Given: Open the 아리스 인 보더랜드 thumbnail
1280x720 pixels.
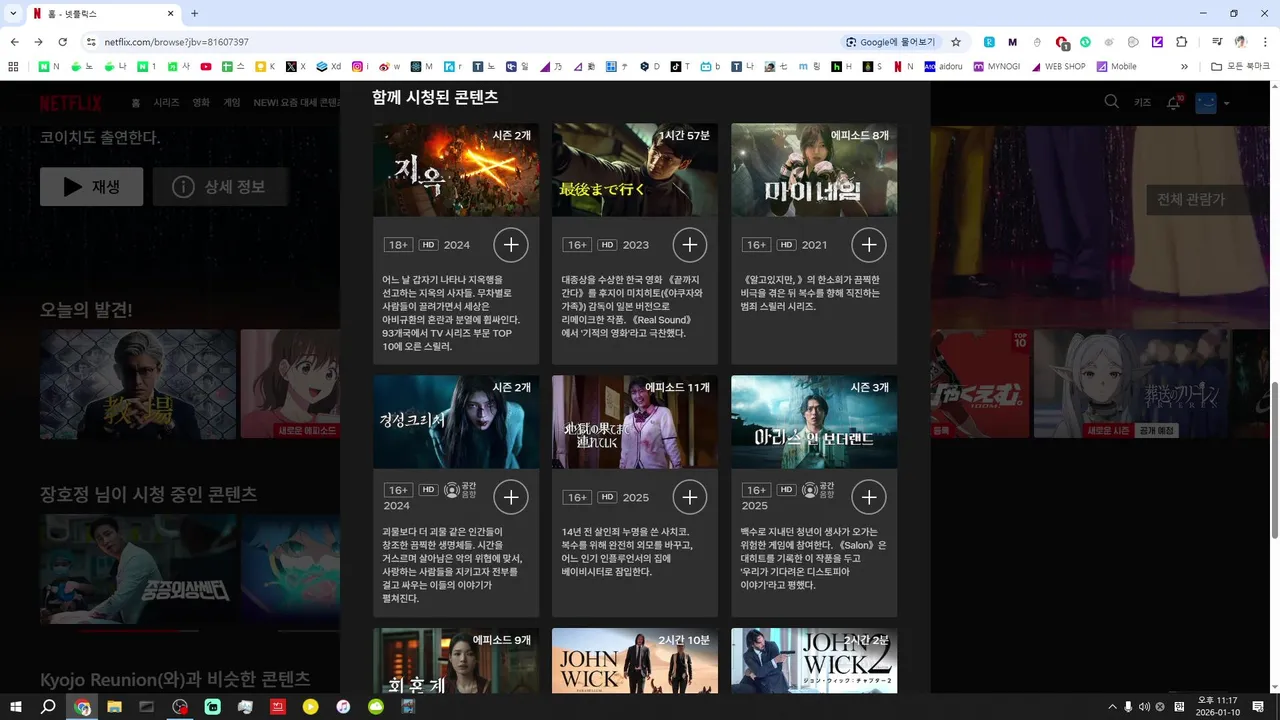Looking at the screenshot, I should (814, 422).
